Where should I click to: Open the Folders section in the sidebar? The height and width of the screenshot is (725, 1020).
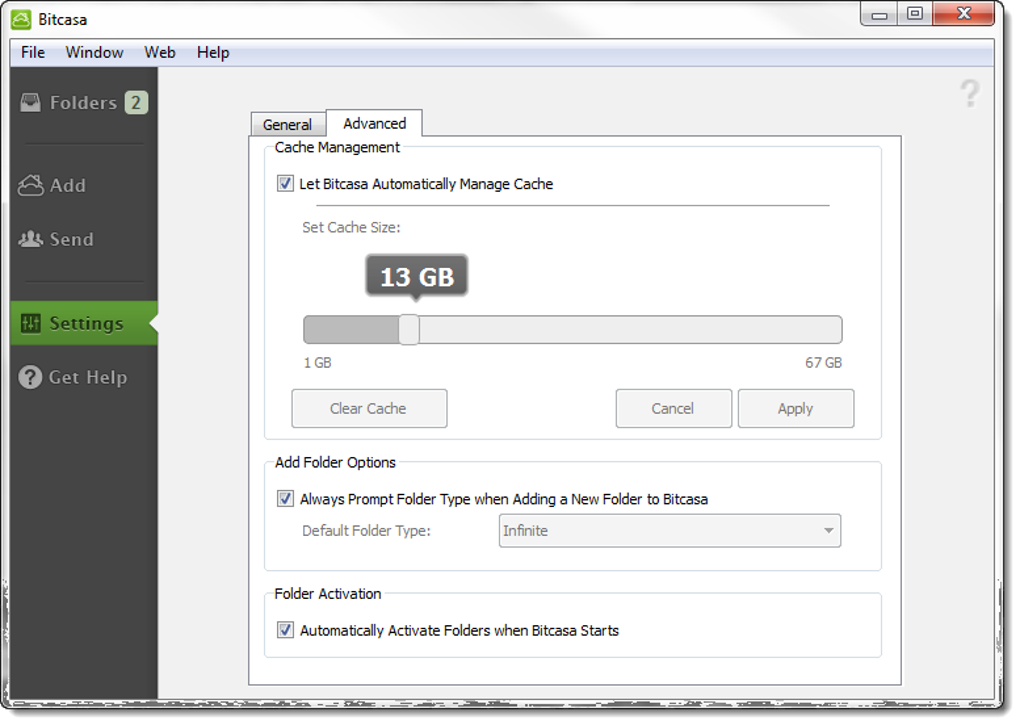click(83, 103)
